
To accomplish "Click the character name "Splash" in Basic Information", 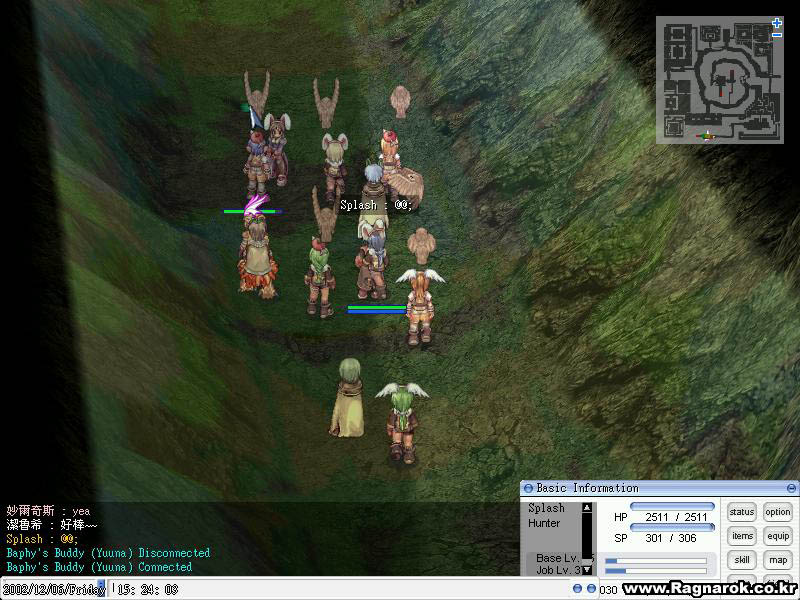I will pos(546,508).
